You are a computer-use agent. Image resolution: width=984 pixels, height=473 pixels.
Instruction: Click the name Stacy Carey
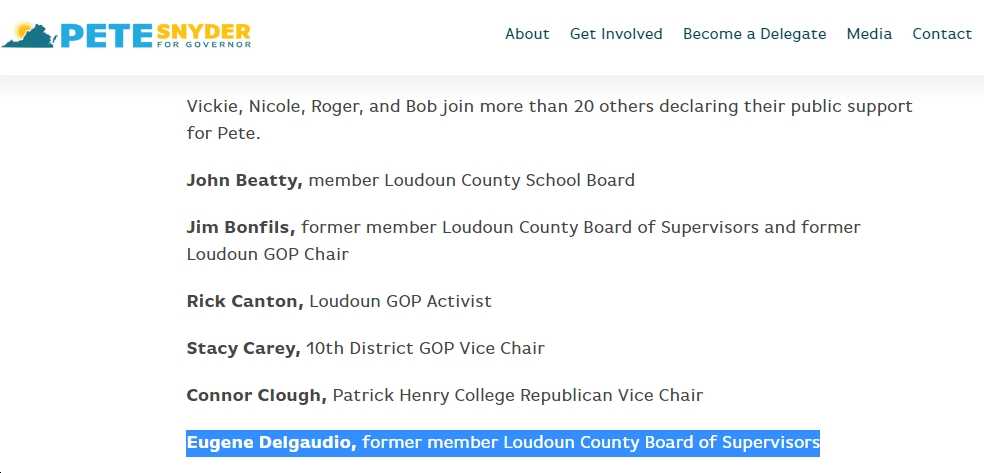tap(243, 348)
